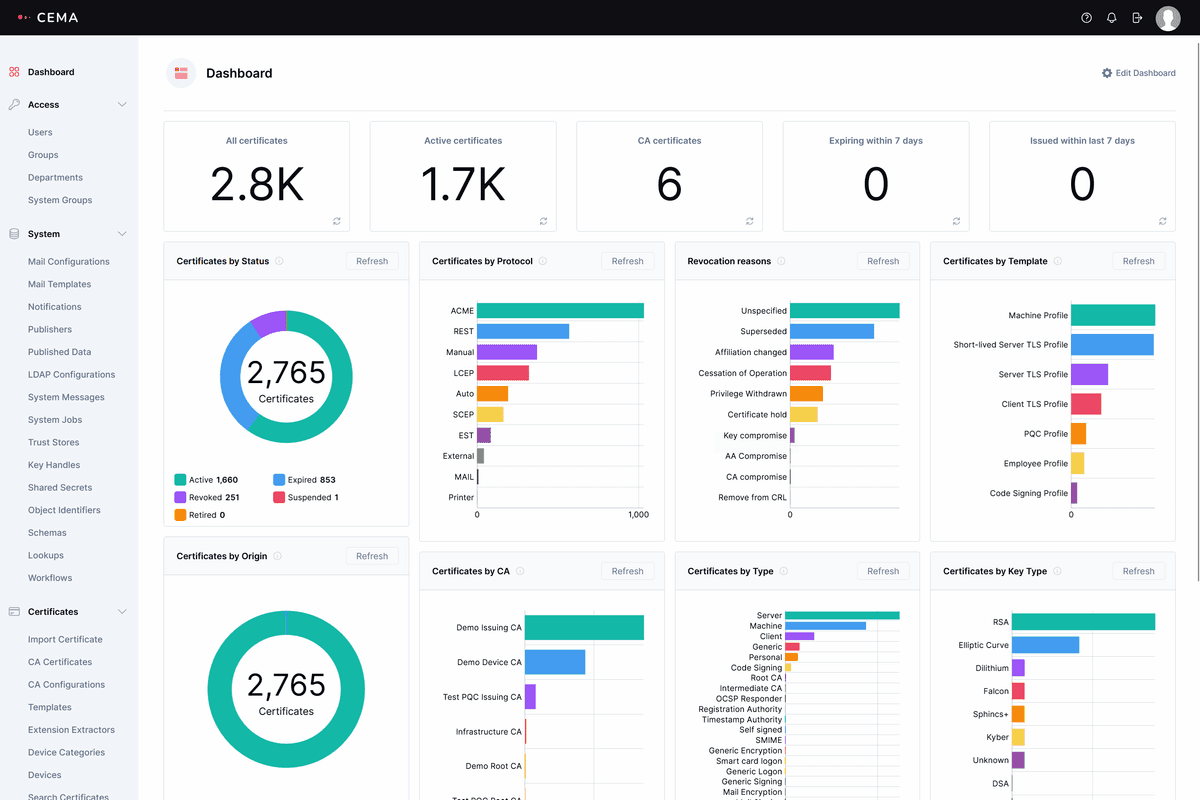
Task: Toggle Revoked series in status legend
Action: pyautogui.click(x=206, y=497)
